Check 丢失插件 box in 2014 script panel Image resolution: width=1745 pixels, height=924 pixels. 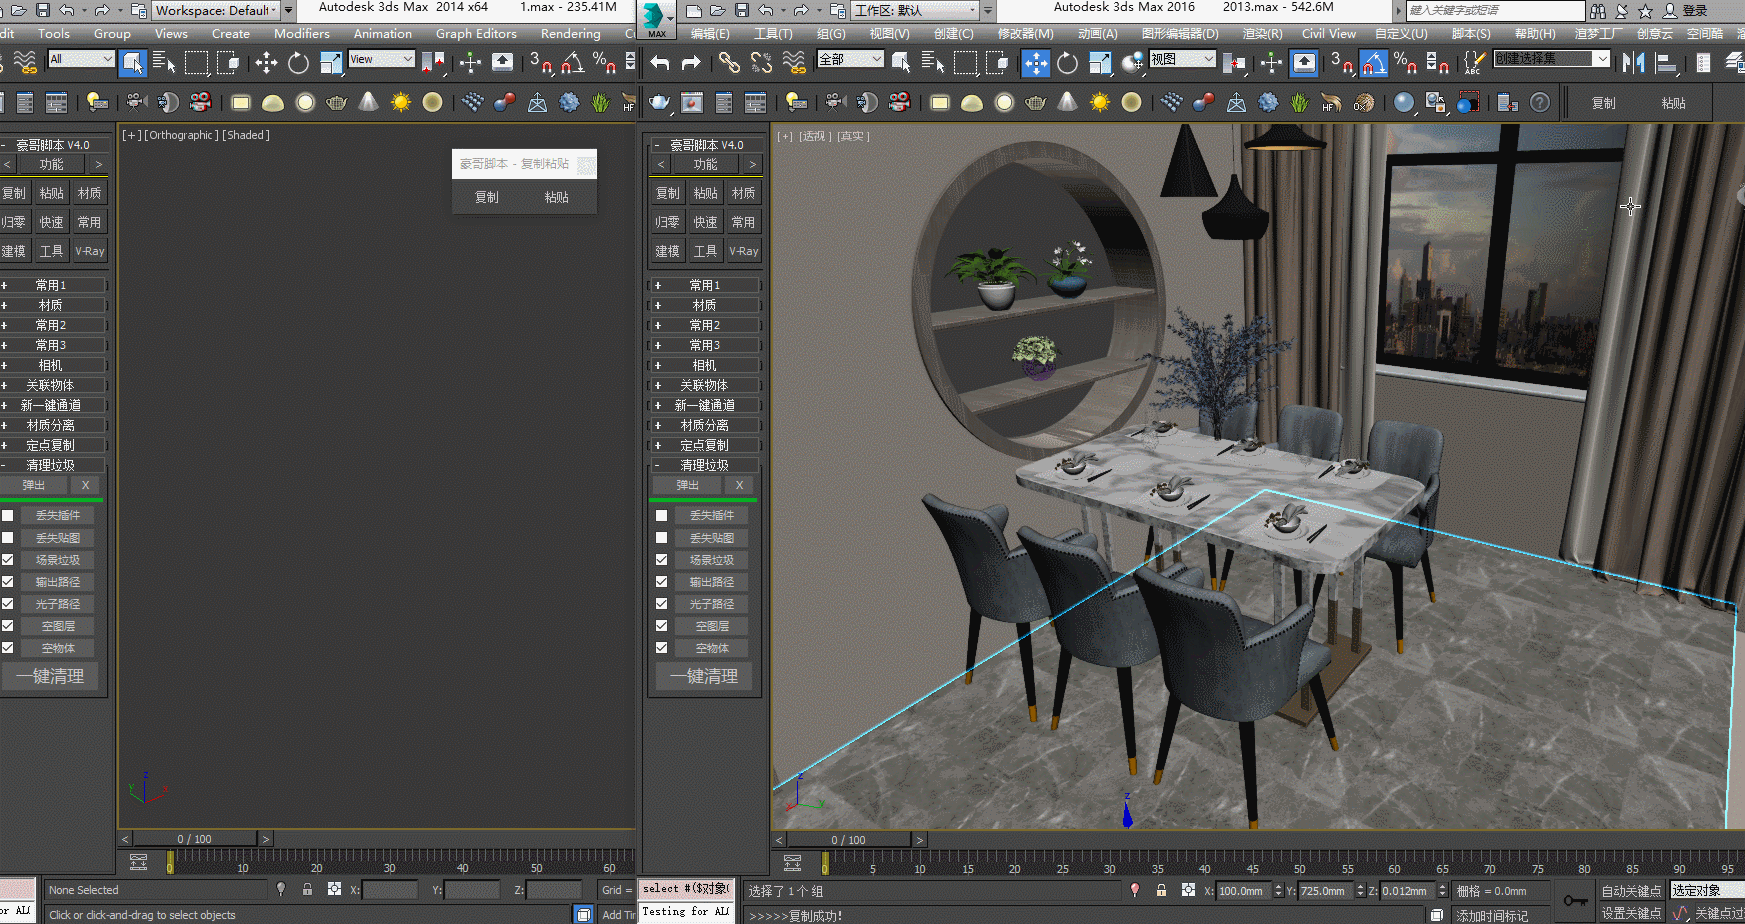[x=7, y=516]
